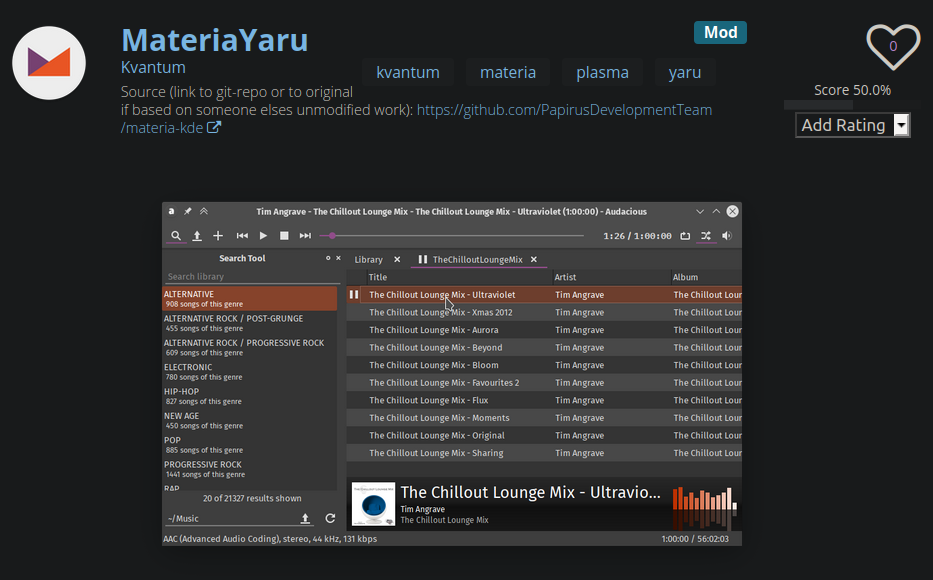Click the seek slider handle
The image size is (933, 580).
click(332, 236)
